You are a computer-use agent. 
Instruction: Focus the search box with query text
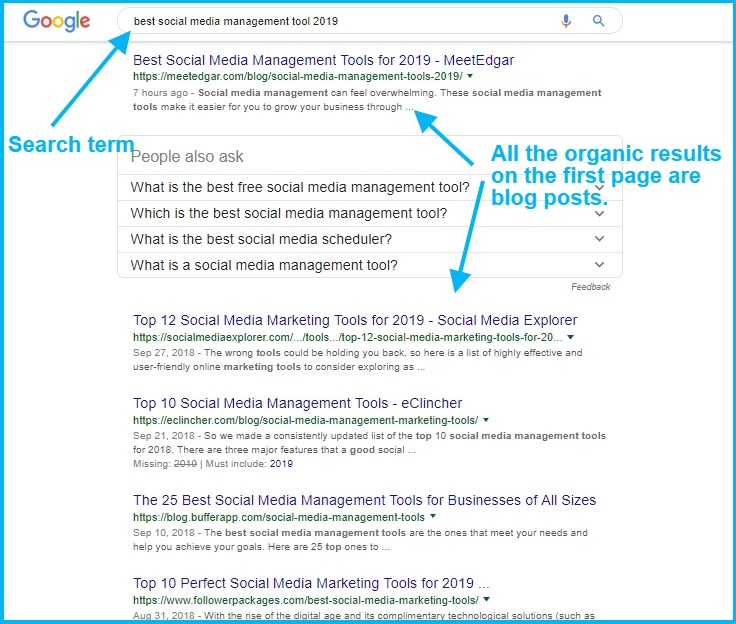370,21
